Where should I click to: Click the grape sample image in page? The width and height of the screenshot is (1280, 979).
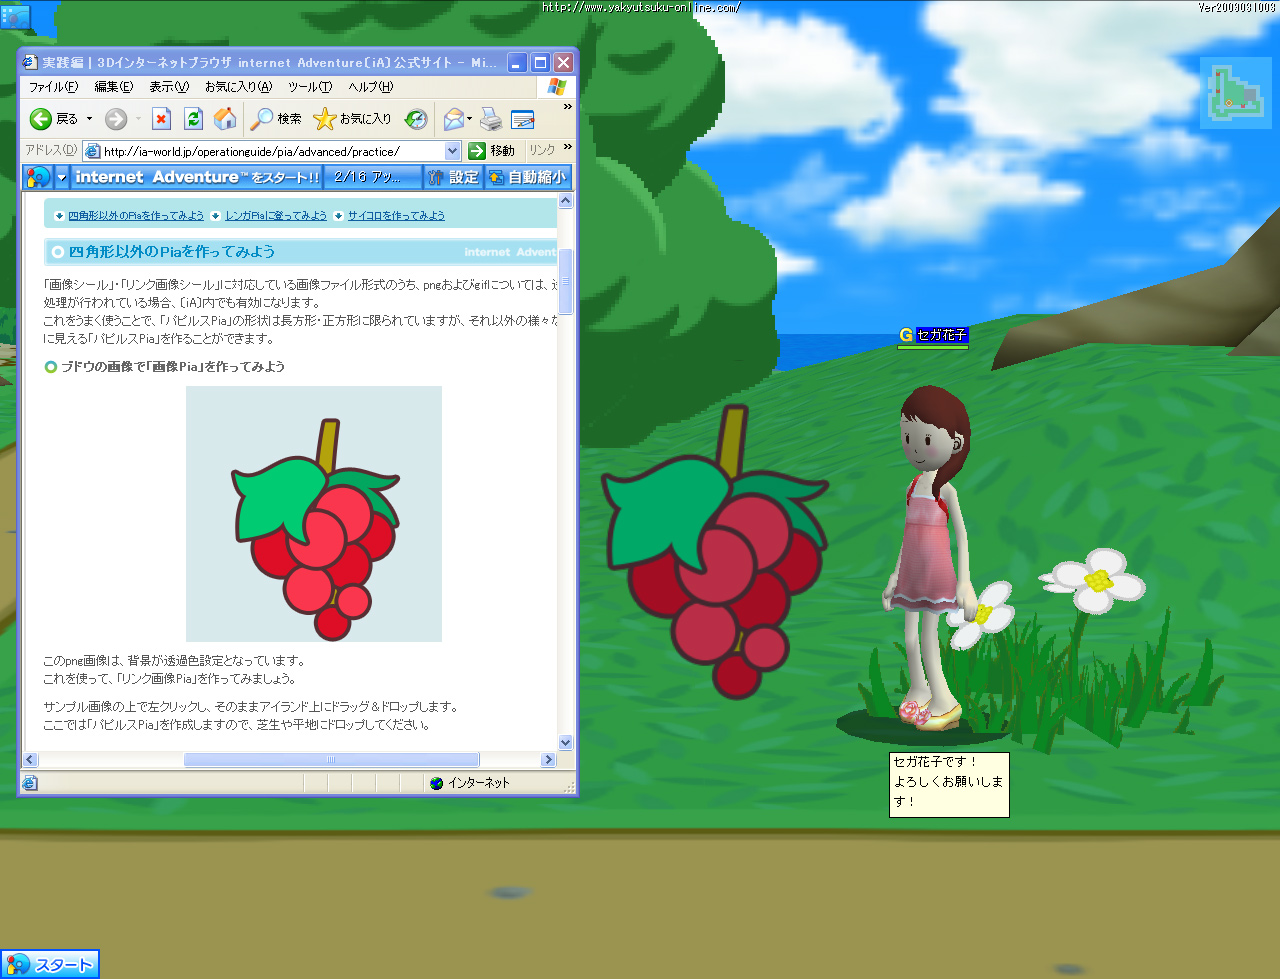[x=314, y=514]
